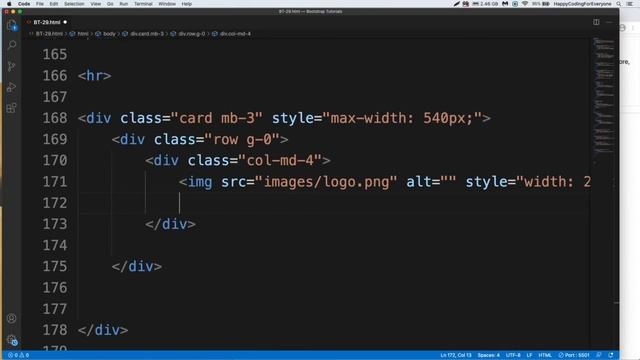Click the closing div on line 178
The height and width of the screenshot is (360, 640).
pos(103,330)
